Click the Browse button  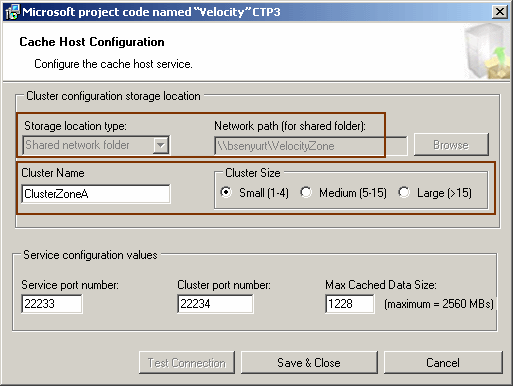pos(451,145)
